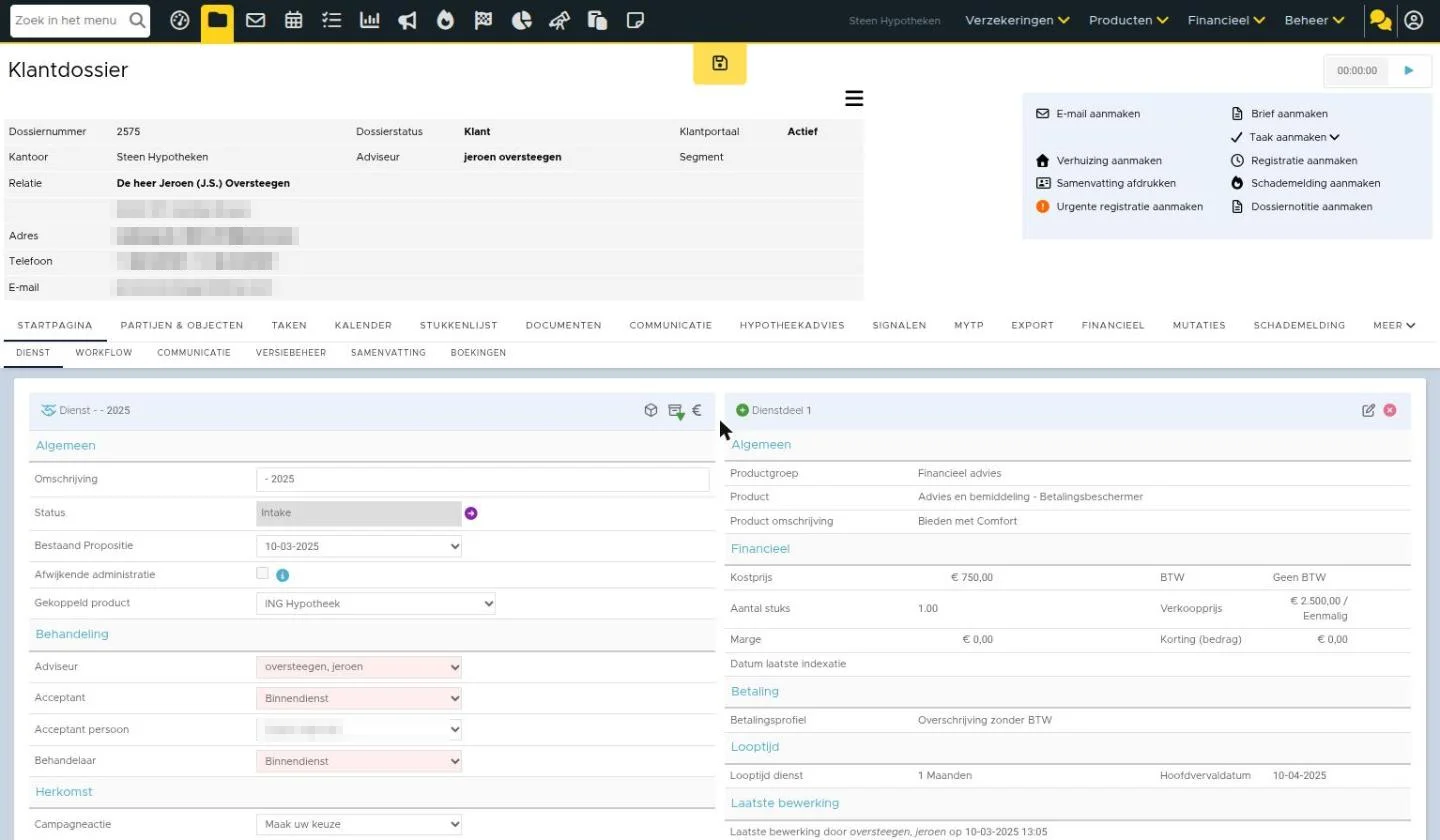Open the telescope icon
Viewport: 1440px width, 840px height.
click(x=559, y=20)
